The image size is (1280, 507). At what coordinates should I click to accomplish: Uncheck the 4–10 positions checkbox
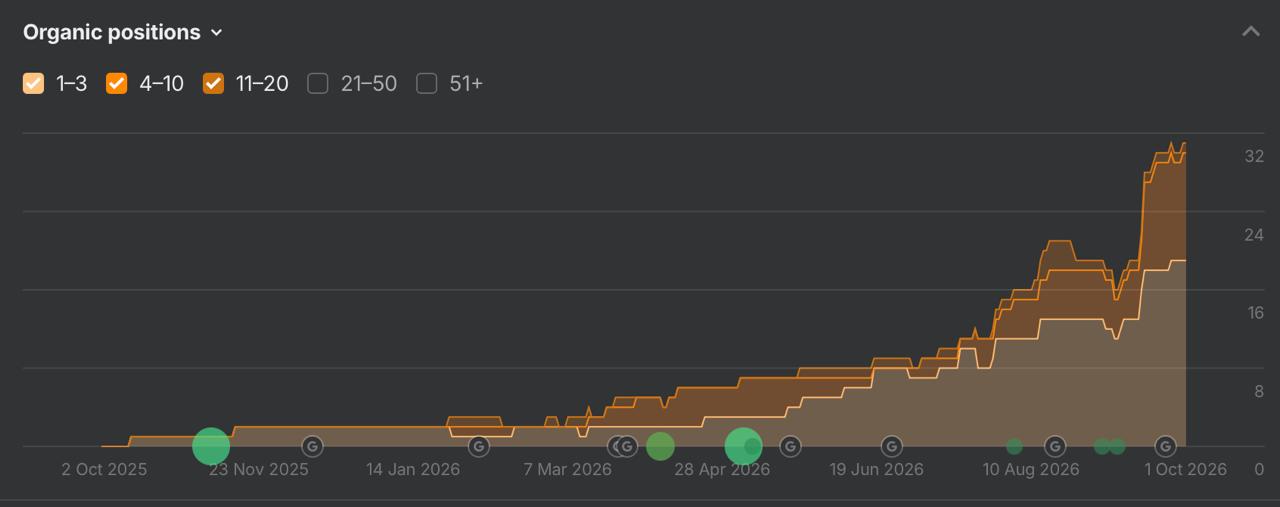click(117, 83)
